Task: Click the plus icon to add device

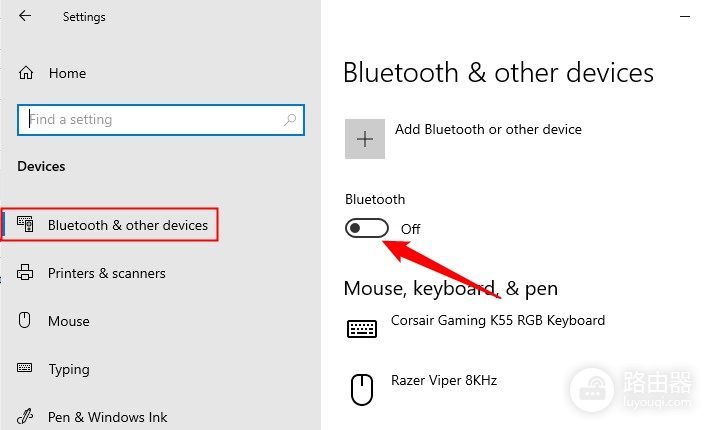Action: [x=365, y=139]
